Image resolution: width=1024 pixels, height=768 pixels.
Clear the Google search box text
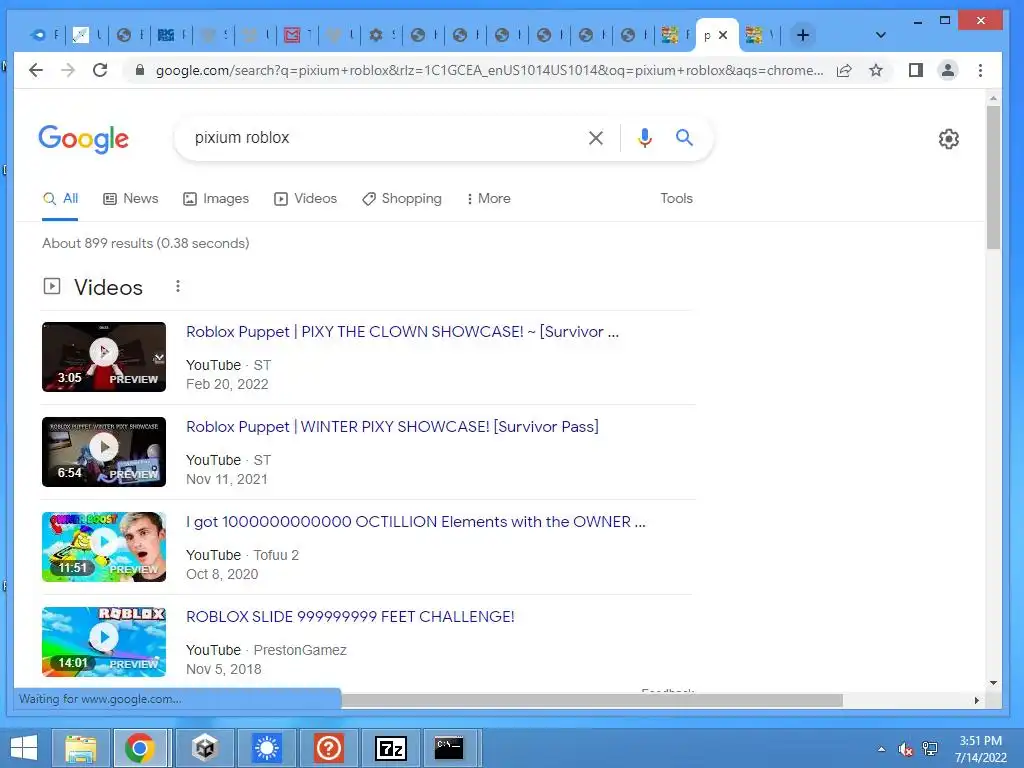[596, 138]
